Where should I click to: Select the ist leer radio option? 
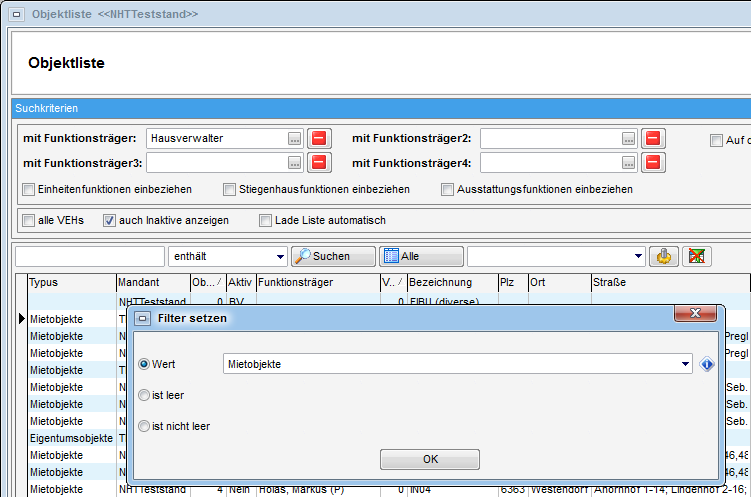point(144,395)
